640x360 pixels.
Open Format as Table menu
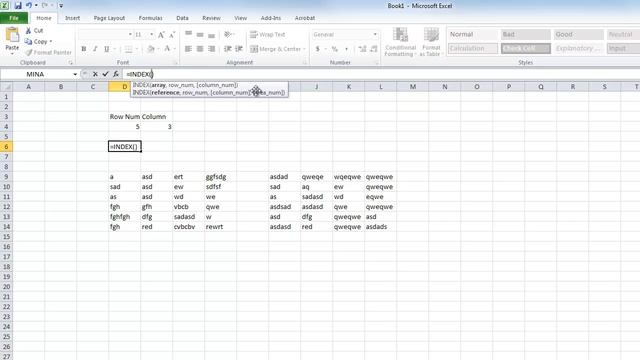coord(431,42)
